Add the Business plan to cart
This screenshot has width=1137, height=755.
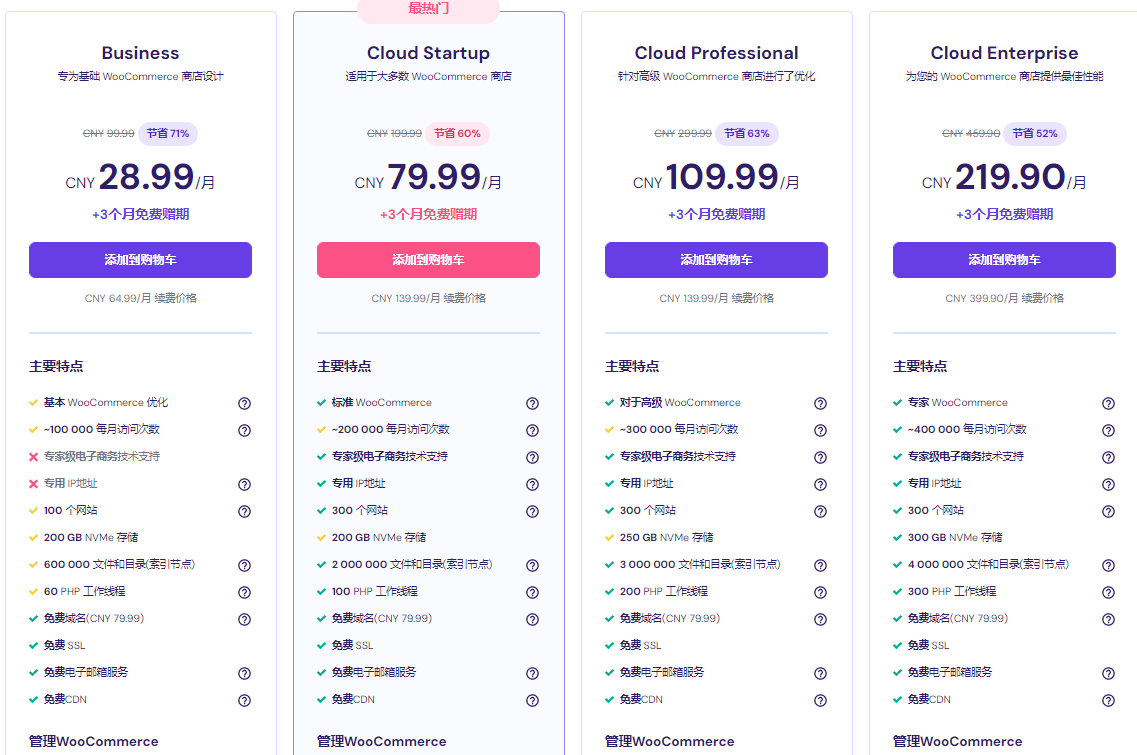coord(140,259)
